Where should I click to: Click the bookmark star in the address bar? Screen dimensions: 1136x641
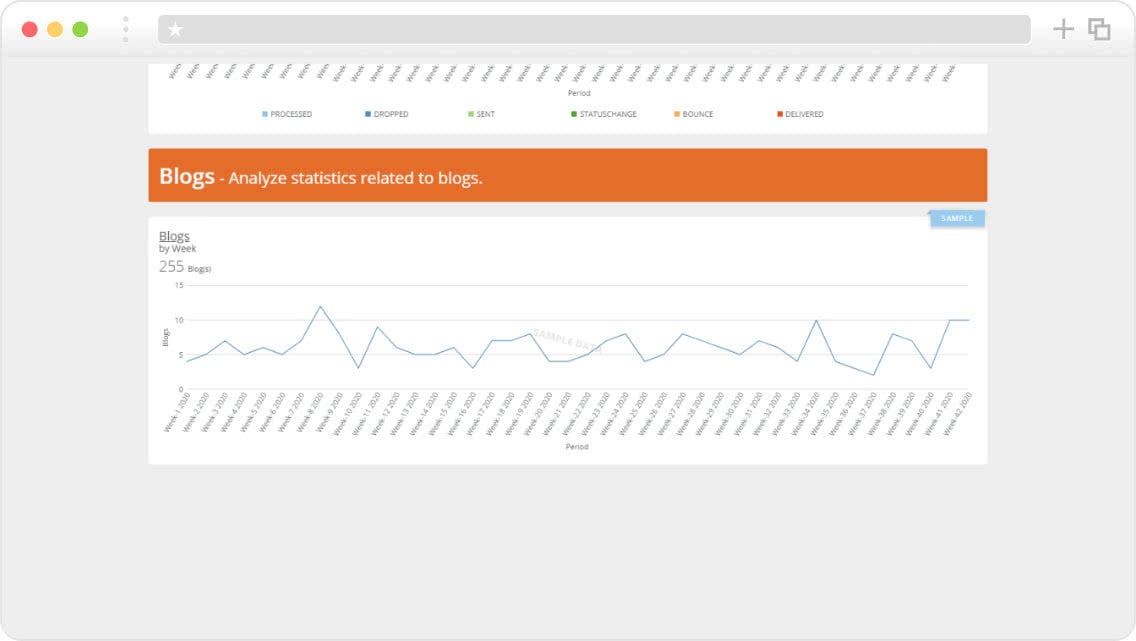coord(176,29)
